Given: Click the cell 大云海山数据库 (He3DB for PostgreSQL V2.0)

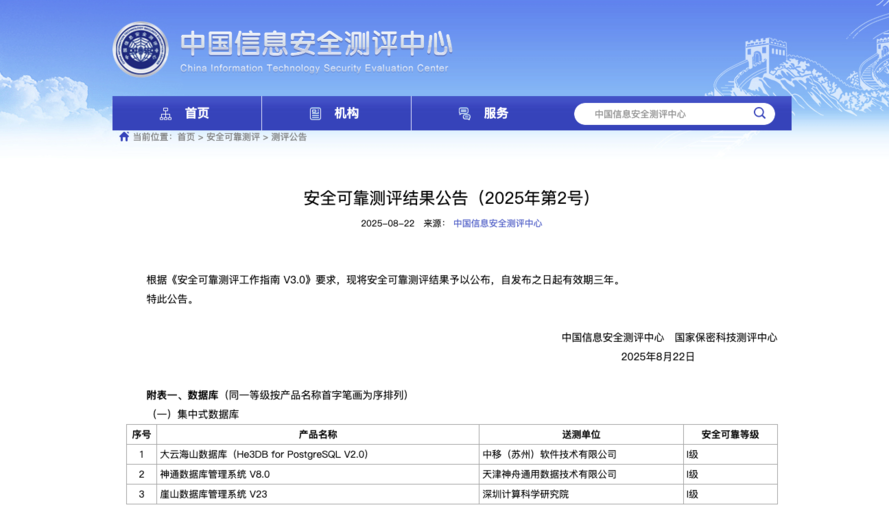Looking at the screenshot, I should [x=318, y=454].
